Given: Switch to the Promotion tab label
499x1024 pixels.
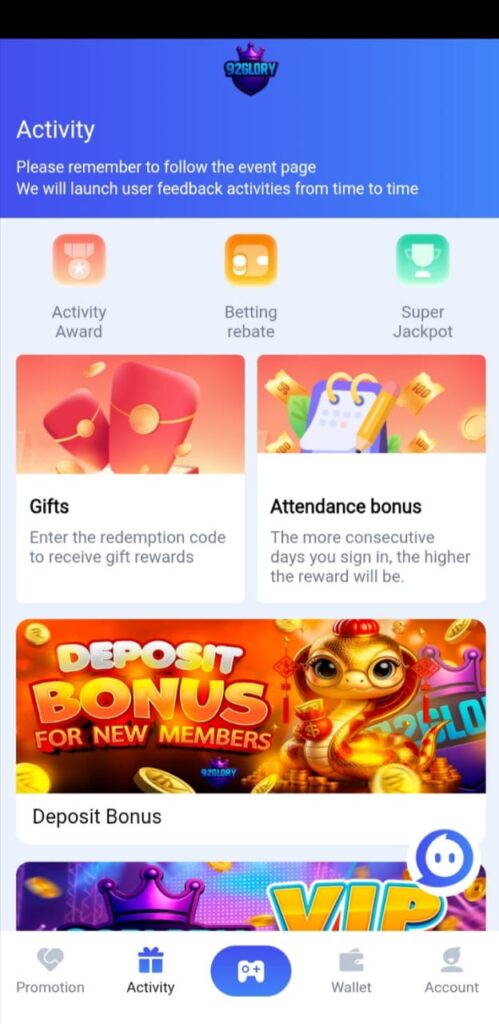Looking at the screenshot, I should tap(50, 987).
